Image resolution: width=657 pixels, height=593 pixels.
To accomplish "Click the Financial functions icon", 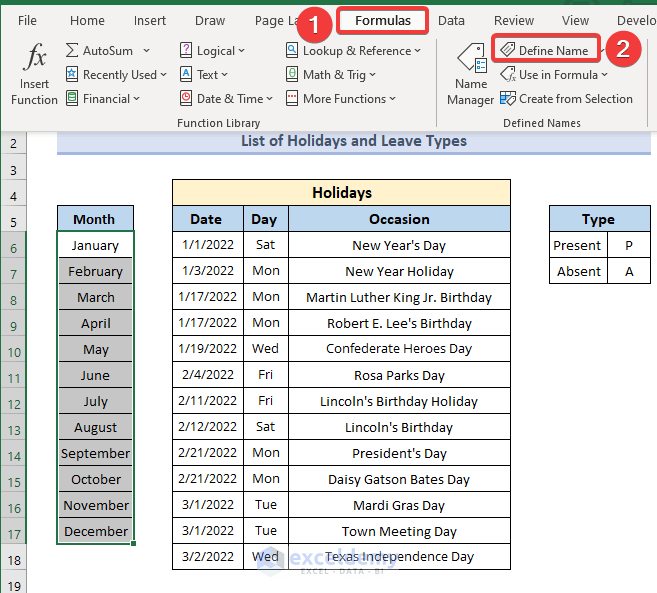I will pos(72,98).
